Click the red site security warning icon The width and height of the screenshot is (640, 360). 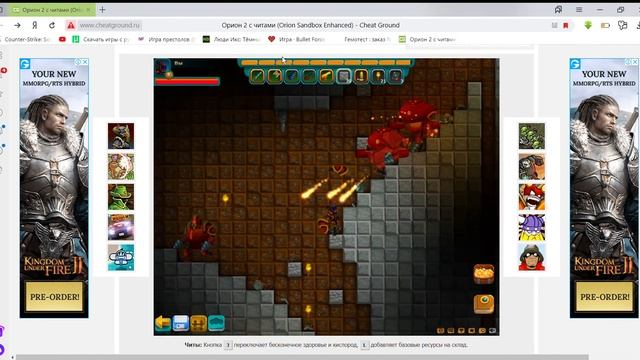(71, 25)
